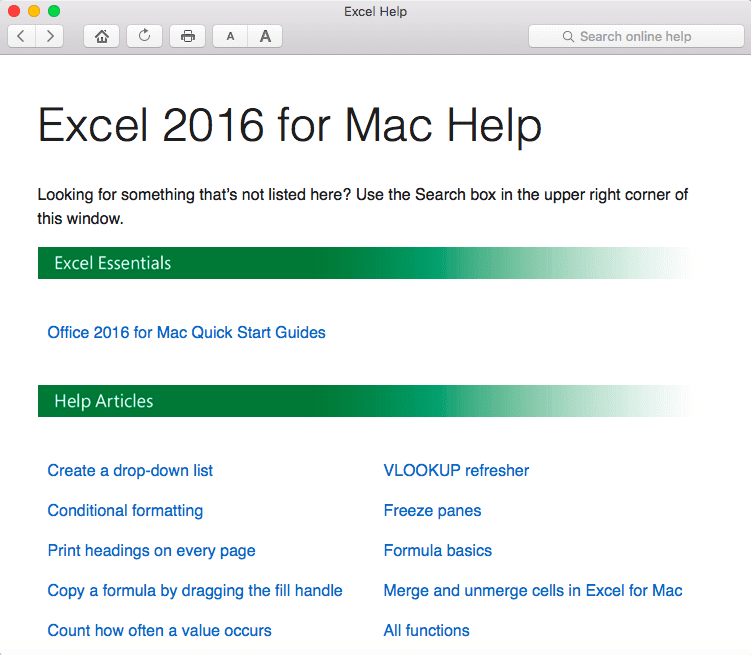Open Merge and unmerge cells article
751x655 pixels.
pos(532,590)
